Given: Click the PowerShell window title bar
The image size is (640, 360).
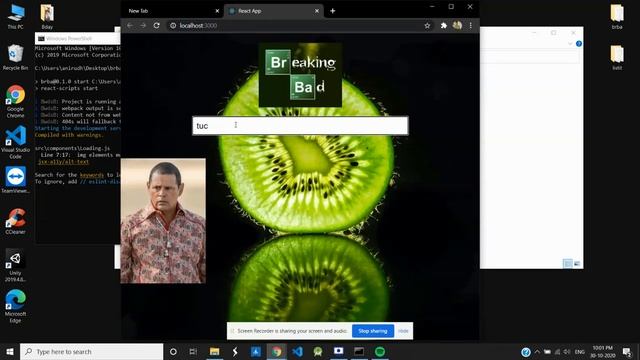Looking at the screenshot, I should (x=78, y=38).
